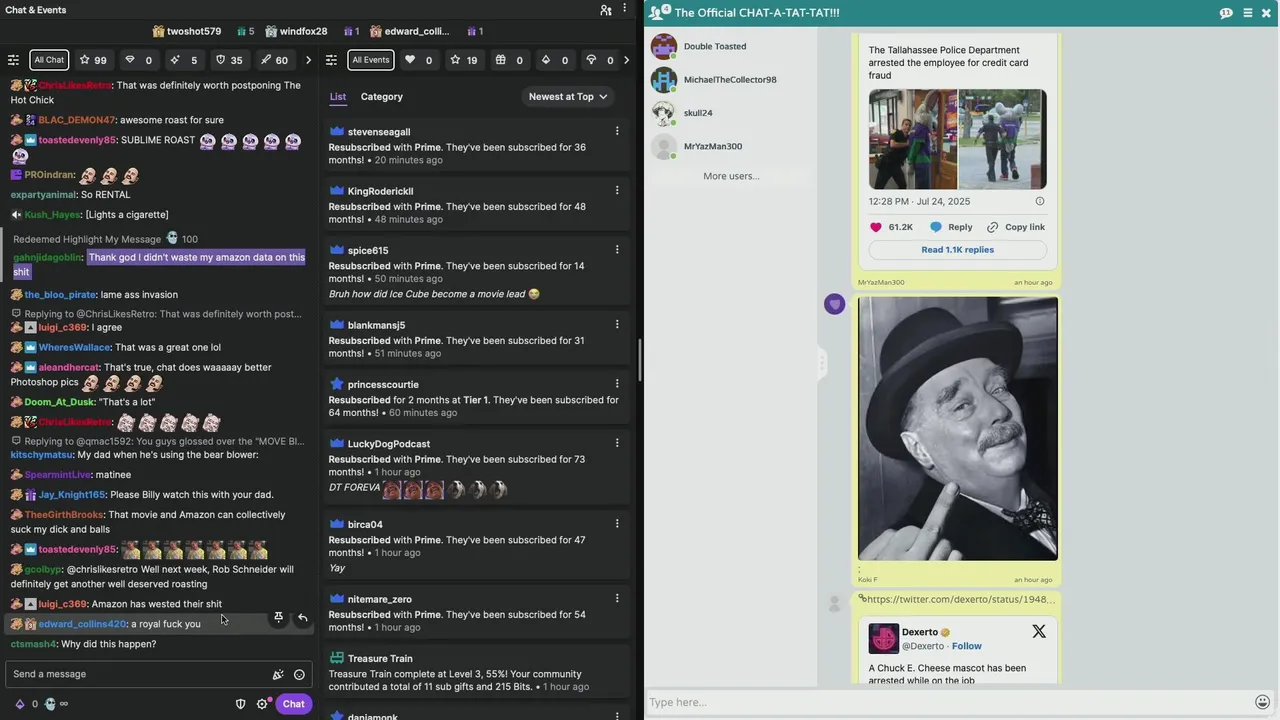The height and width of the screenshot is (720, 1280).
Task: Toggle the star filter showing 99
Action: (x=93, y=60)
